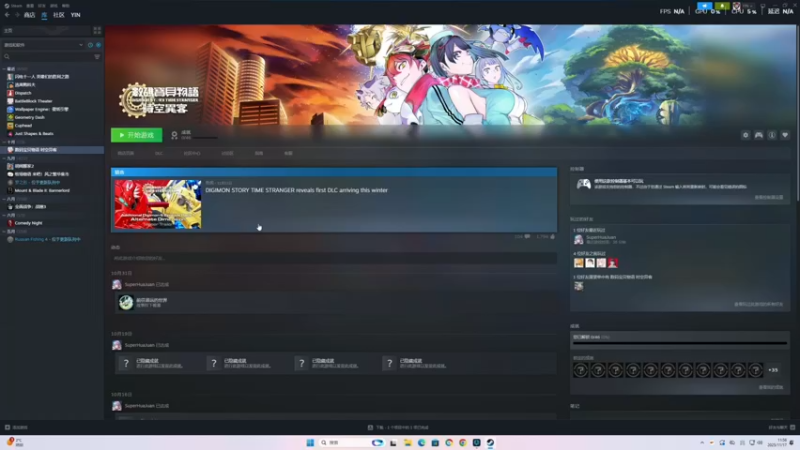This screenshot has width=800, height=450.
Task: Open Windows Start button on taskbar
Action: pos(310,442)
